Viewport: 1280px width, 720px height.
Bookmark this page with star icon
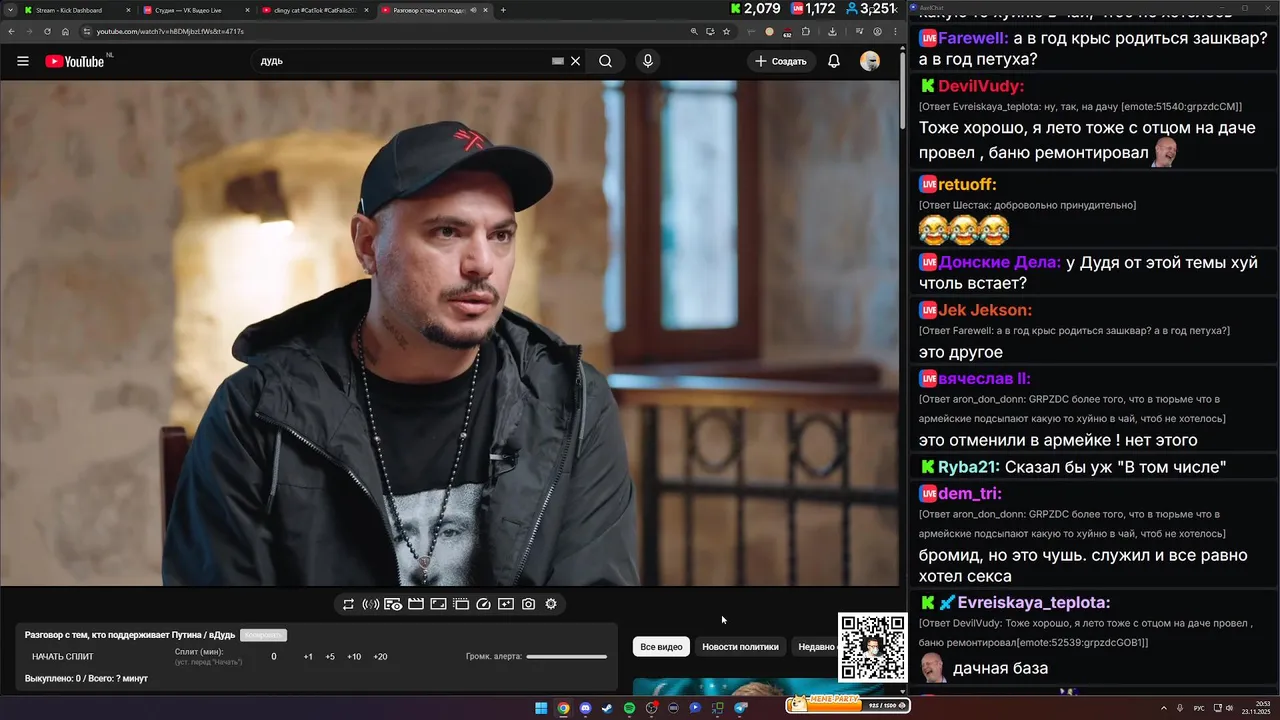click(727, 31)
